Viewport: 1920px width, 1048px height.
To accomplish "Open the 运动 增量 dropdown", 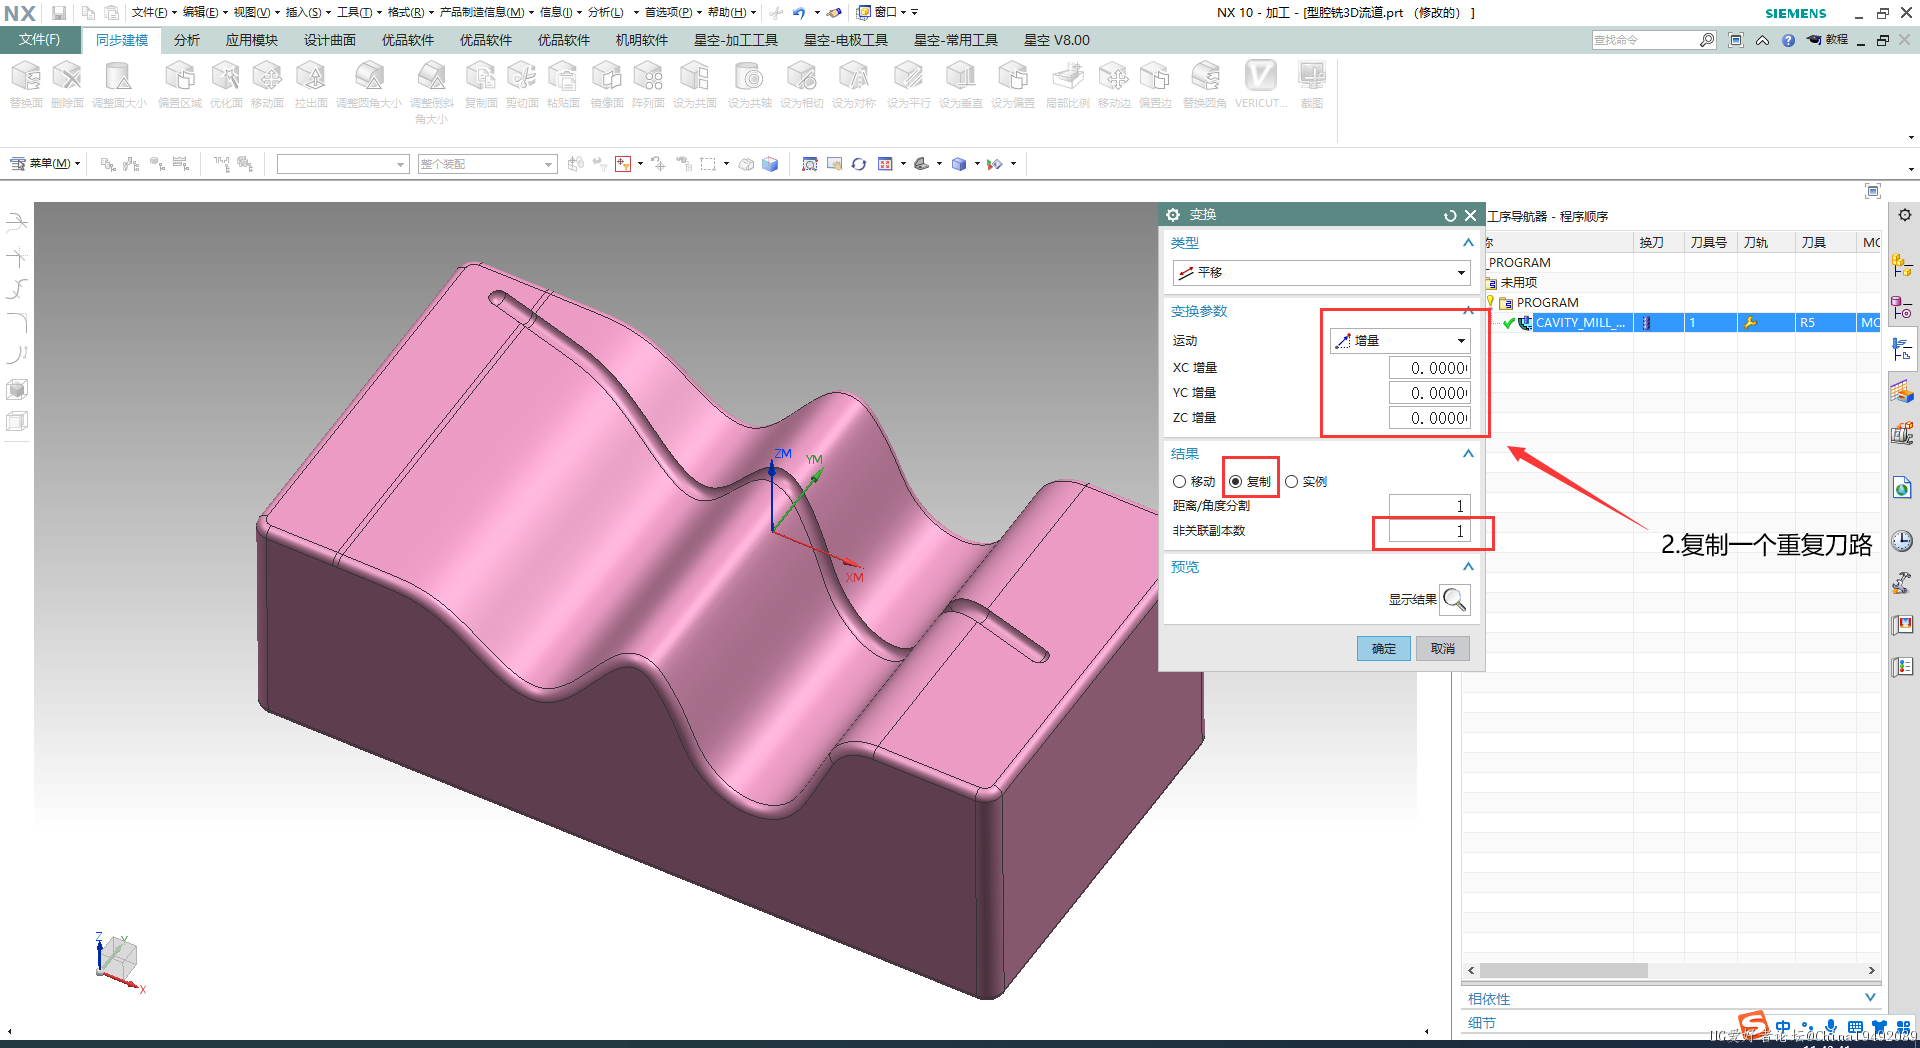I will point(1400,341).
